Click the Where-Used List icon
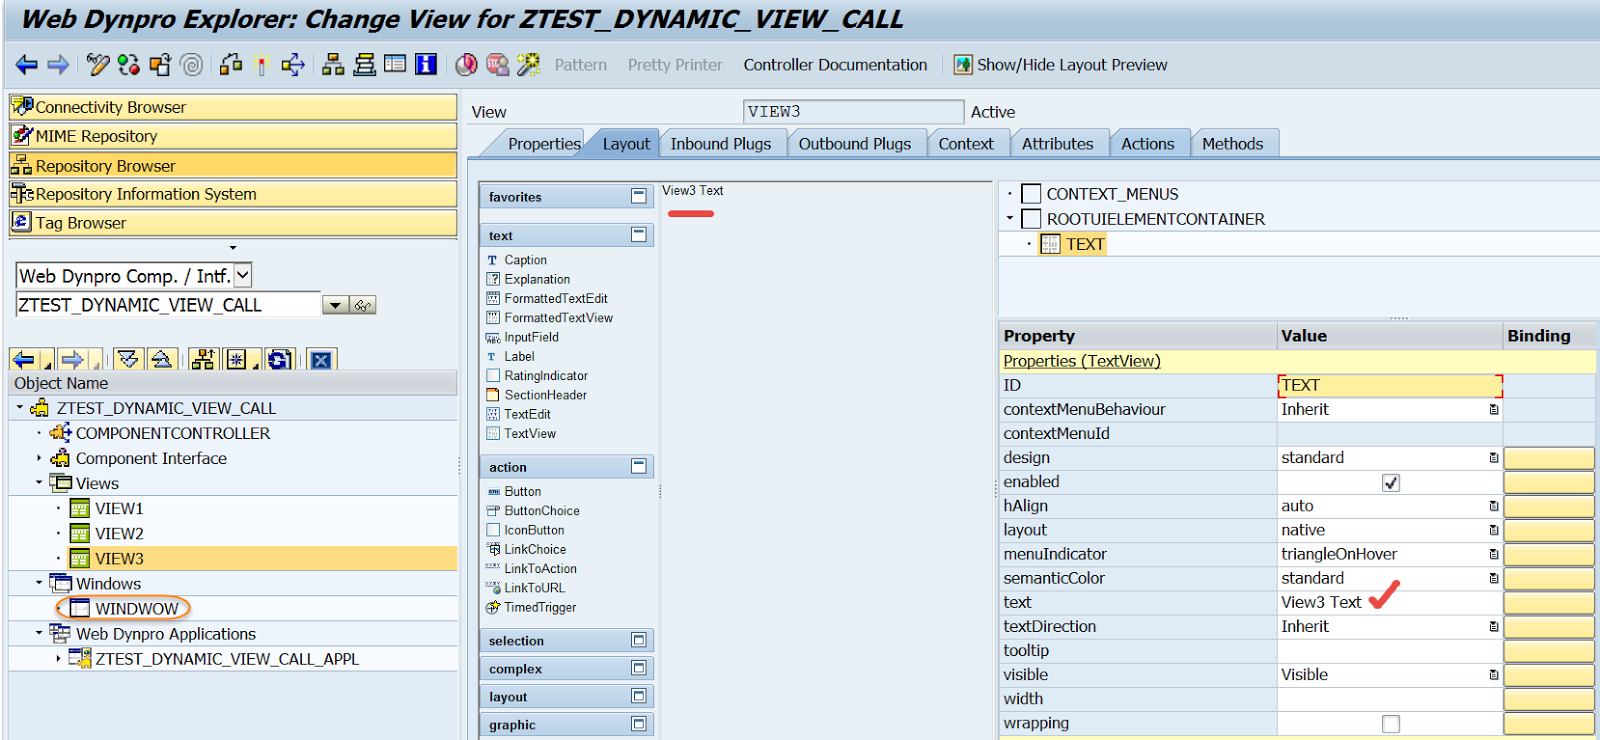This screenshot has height=740, width=1600. 292,65
